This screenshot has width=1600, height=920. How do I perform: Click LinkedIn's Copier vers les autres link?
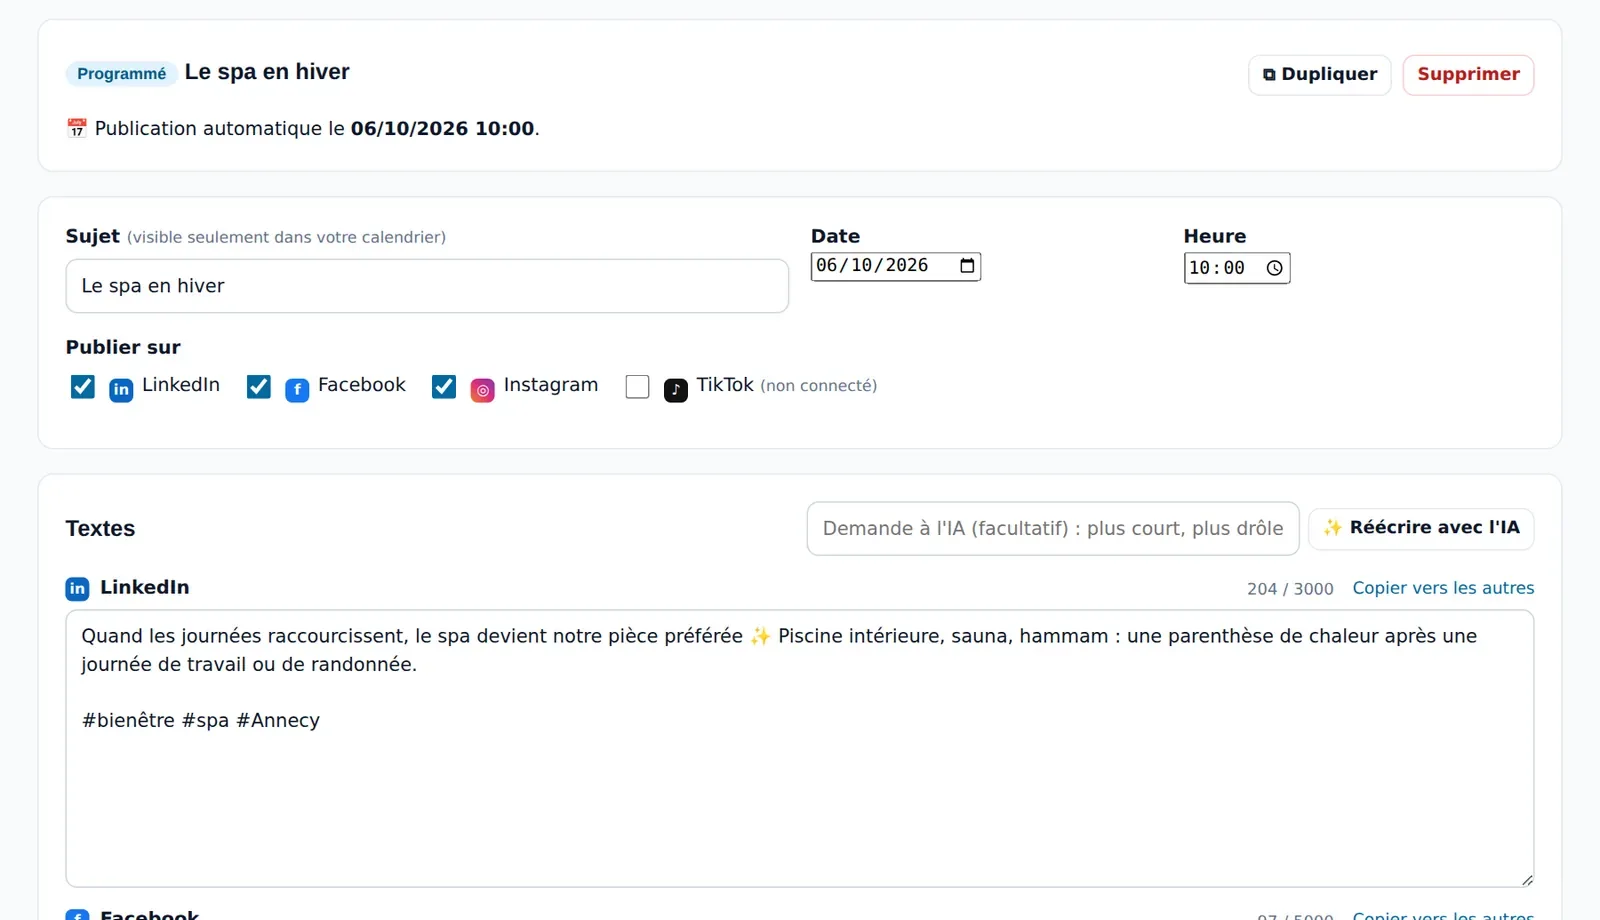click(x=1443, y=588)
